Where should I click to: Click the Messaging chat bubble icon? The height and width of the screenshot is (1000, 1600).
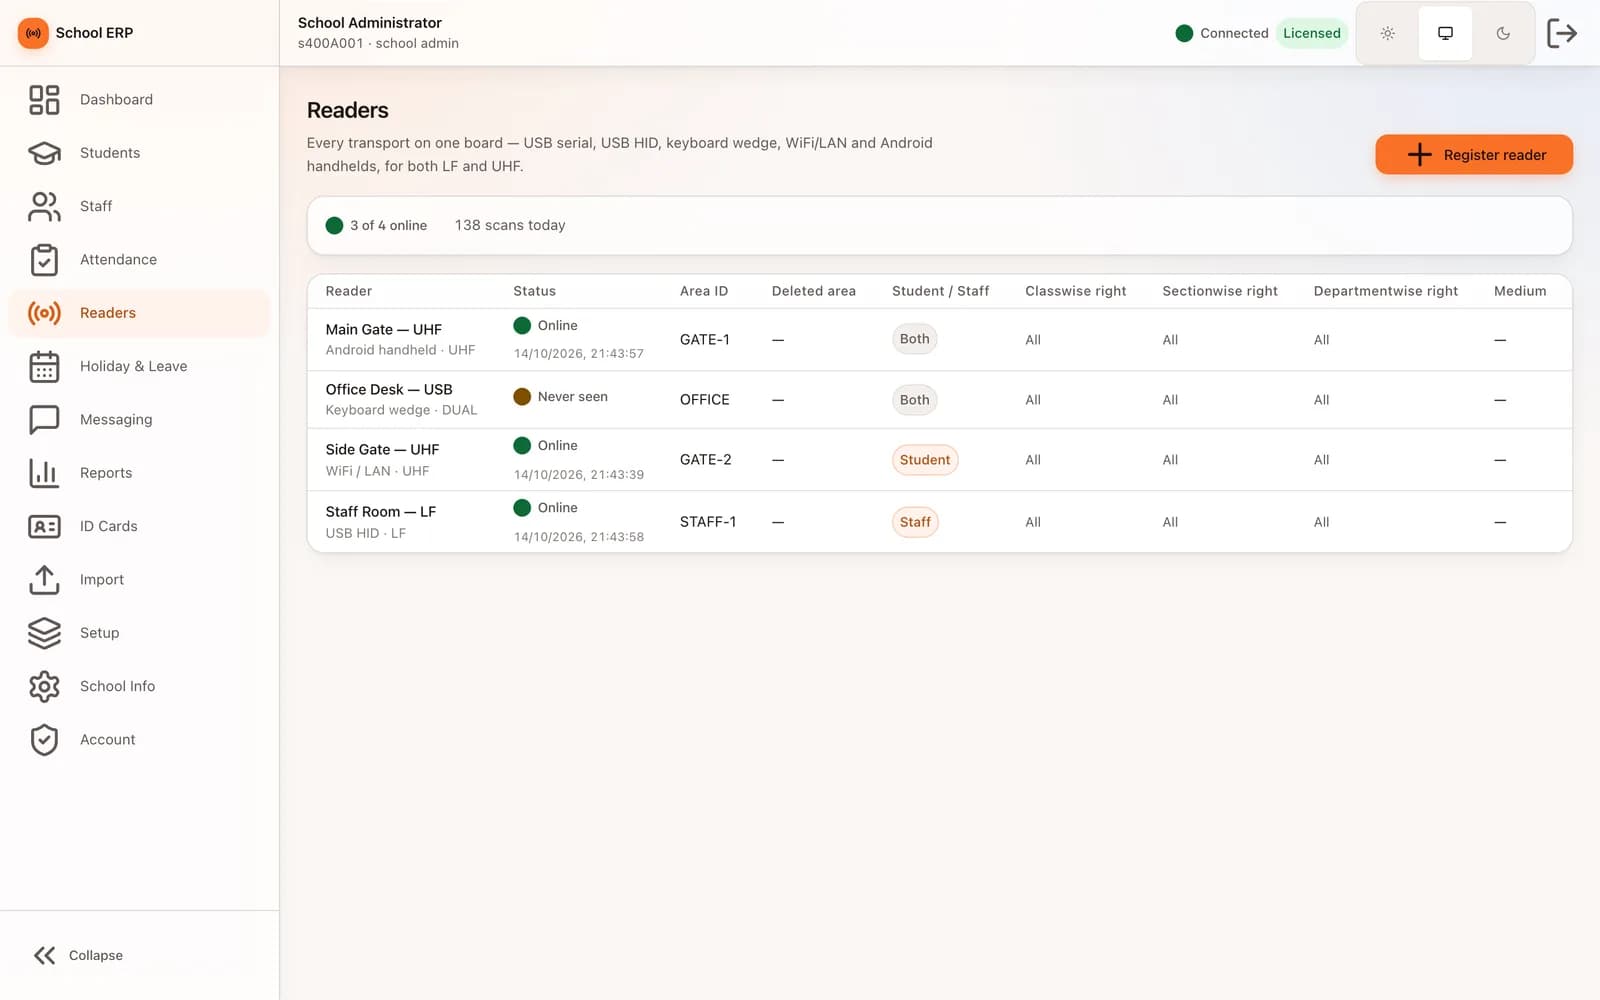pyautogui.click(x=44, y=420)
